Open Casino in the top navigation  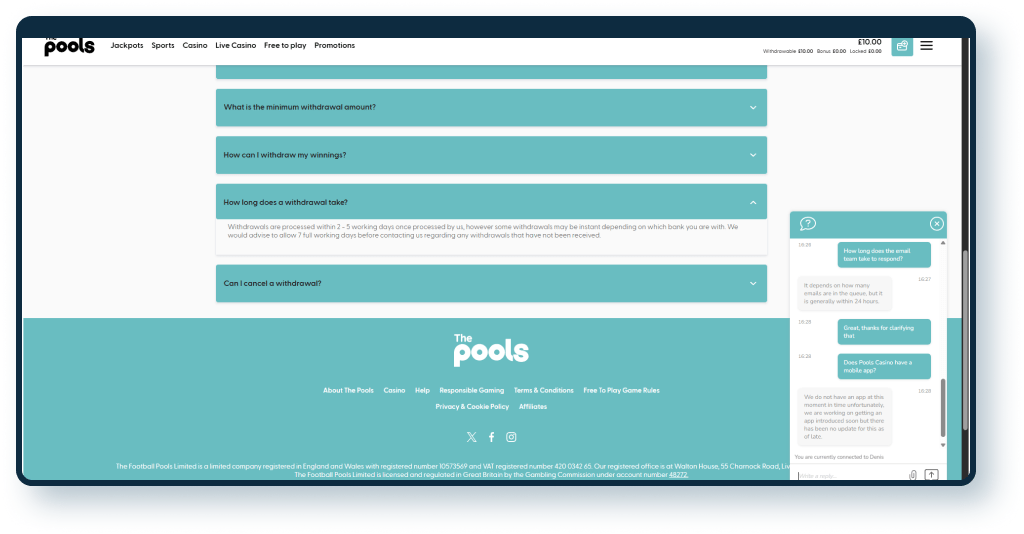(x=195, y=46)
